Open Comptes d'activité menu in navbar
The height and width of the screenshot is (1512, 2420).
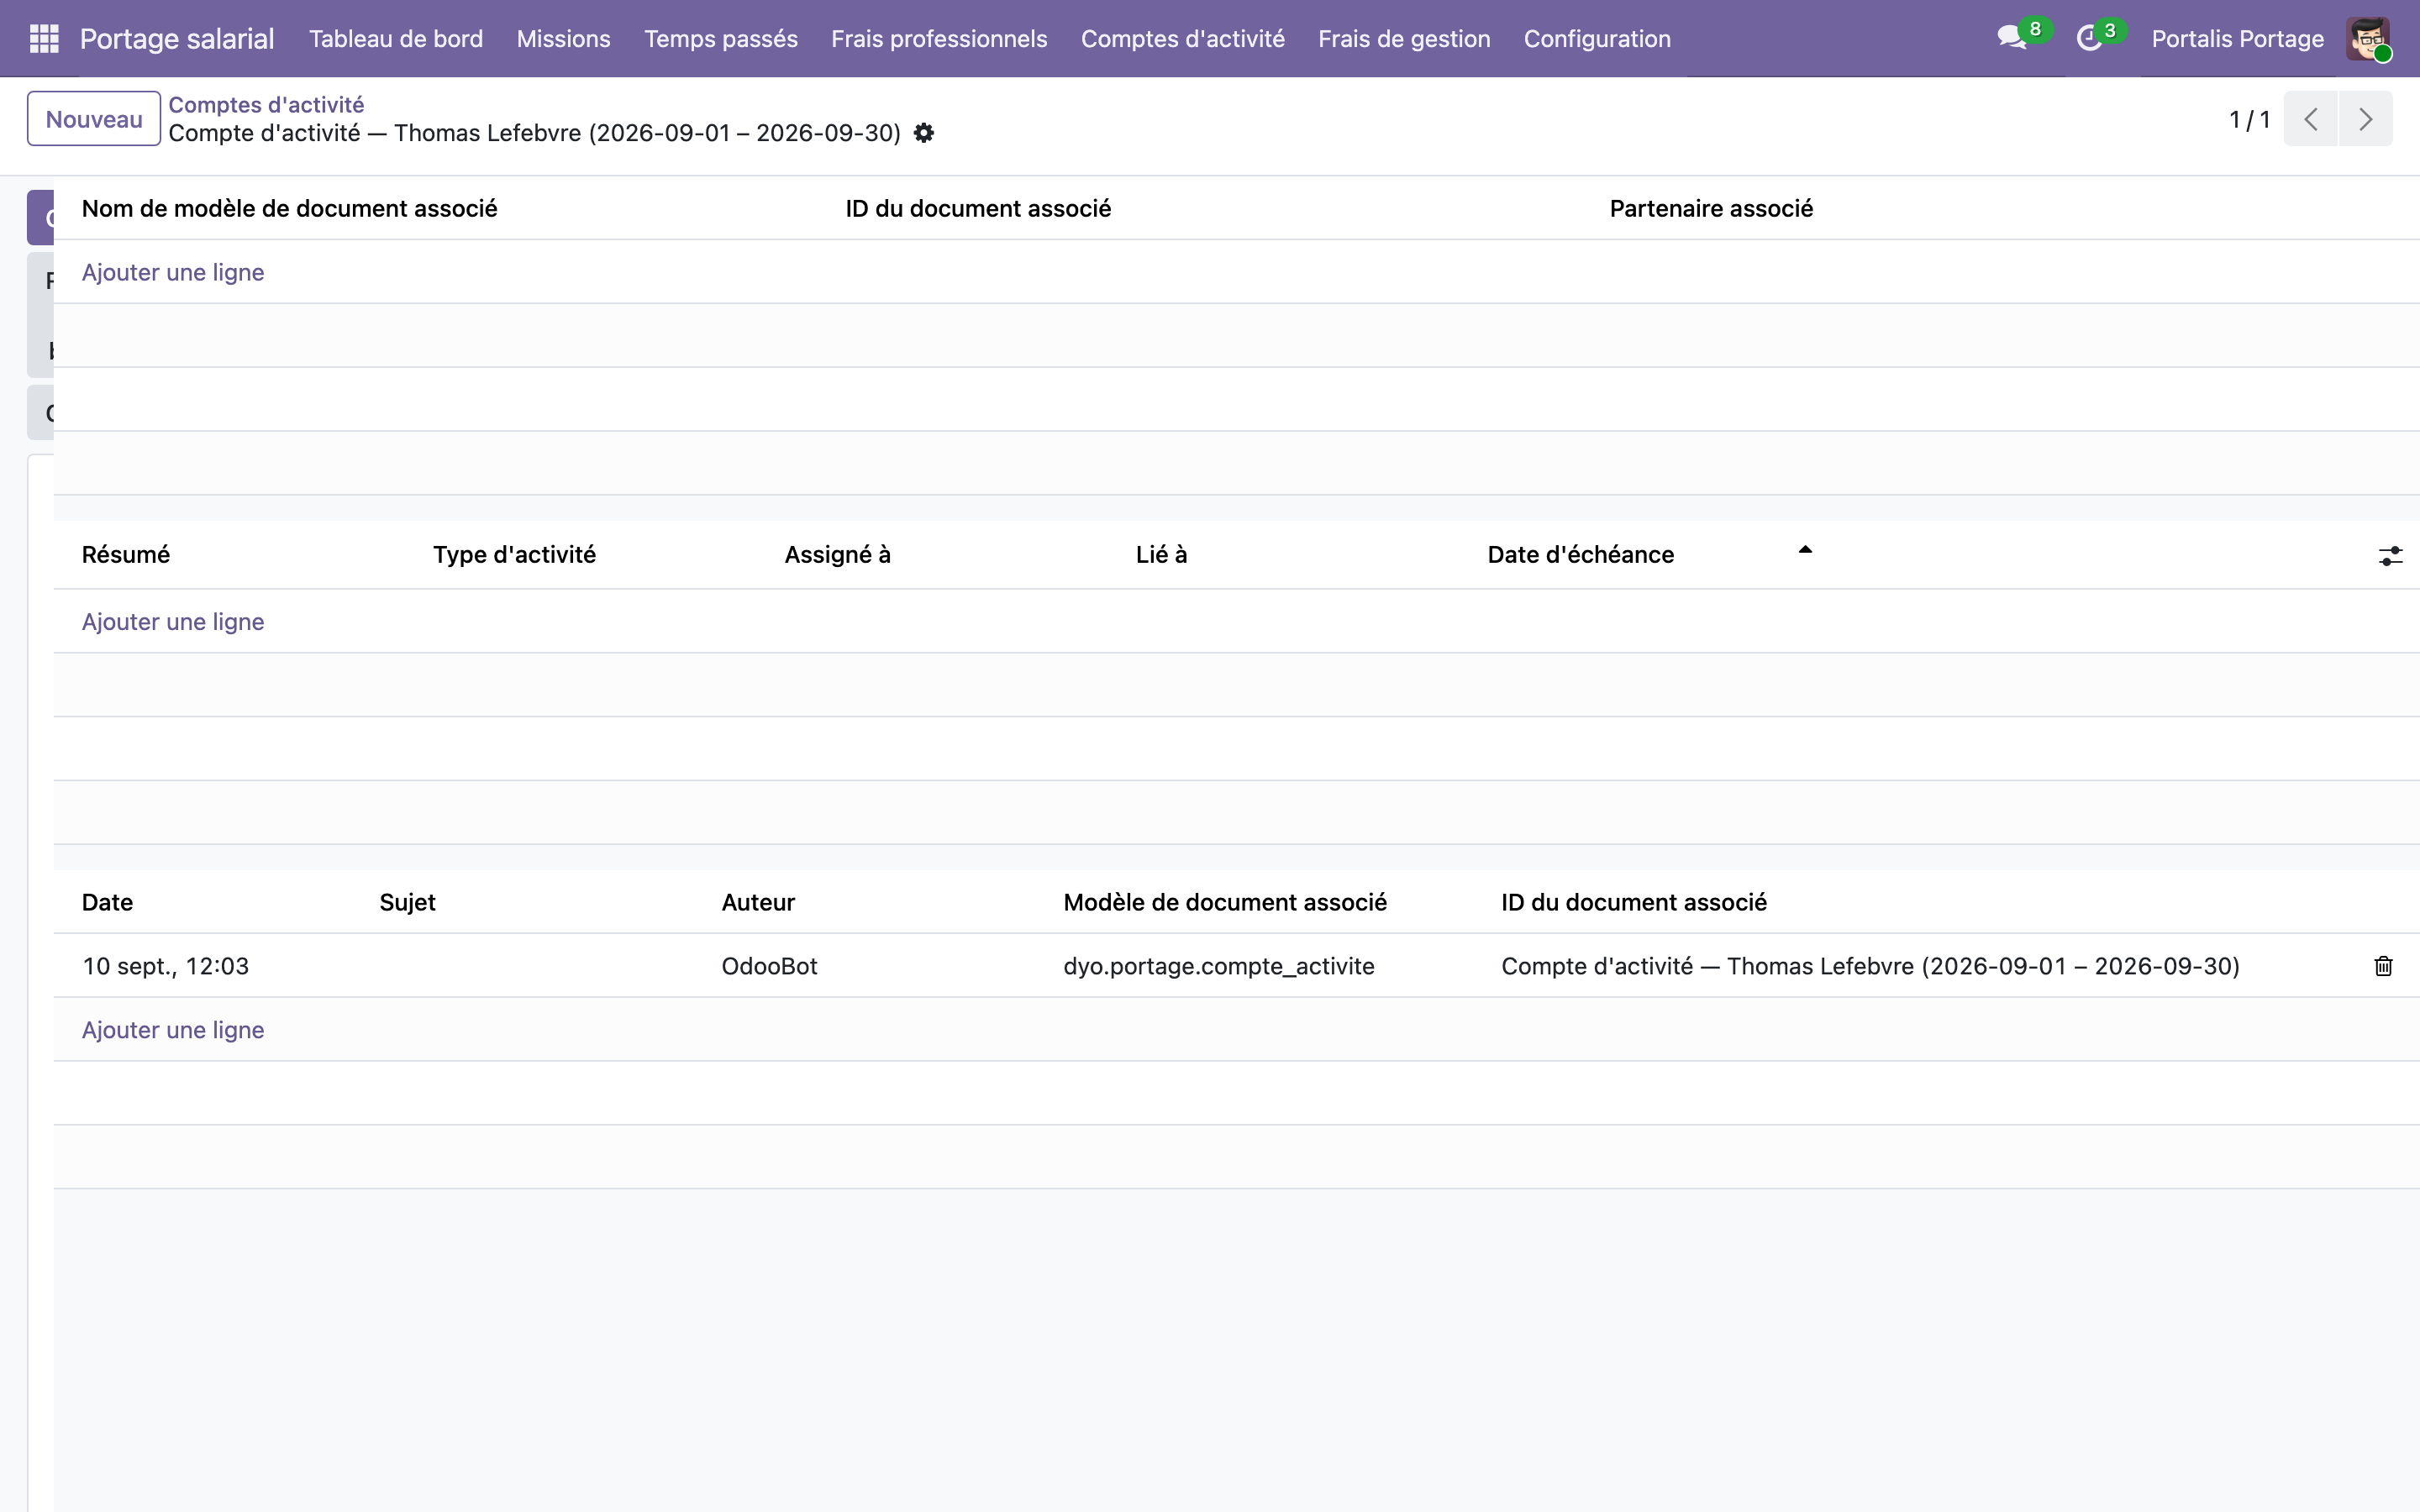point(1183,39)
